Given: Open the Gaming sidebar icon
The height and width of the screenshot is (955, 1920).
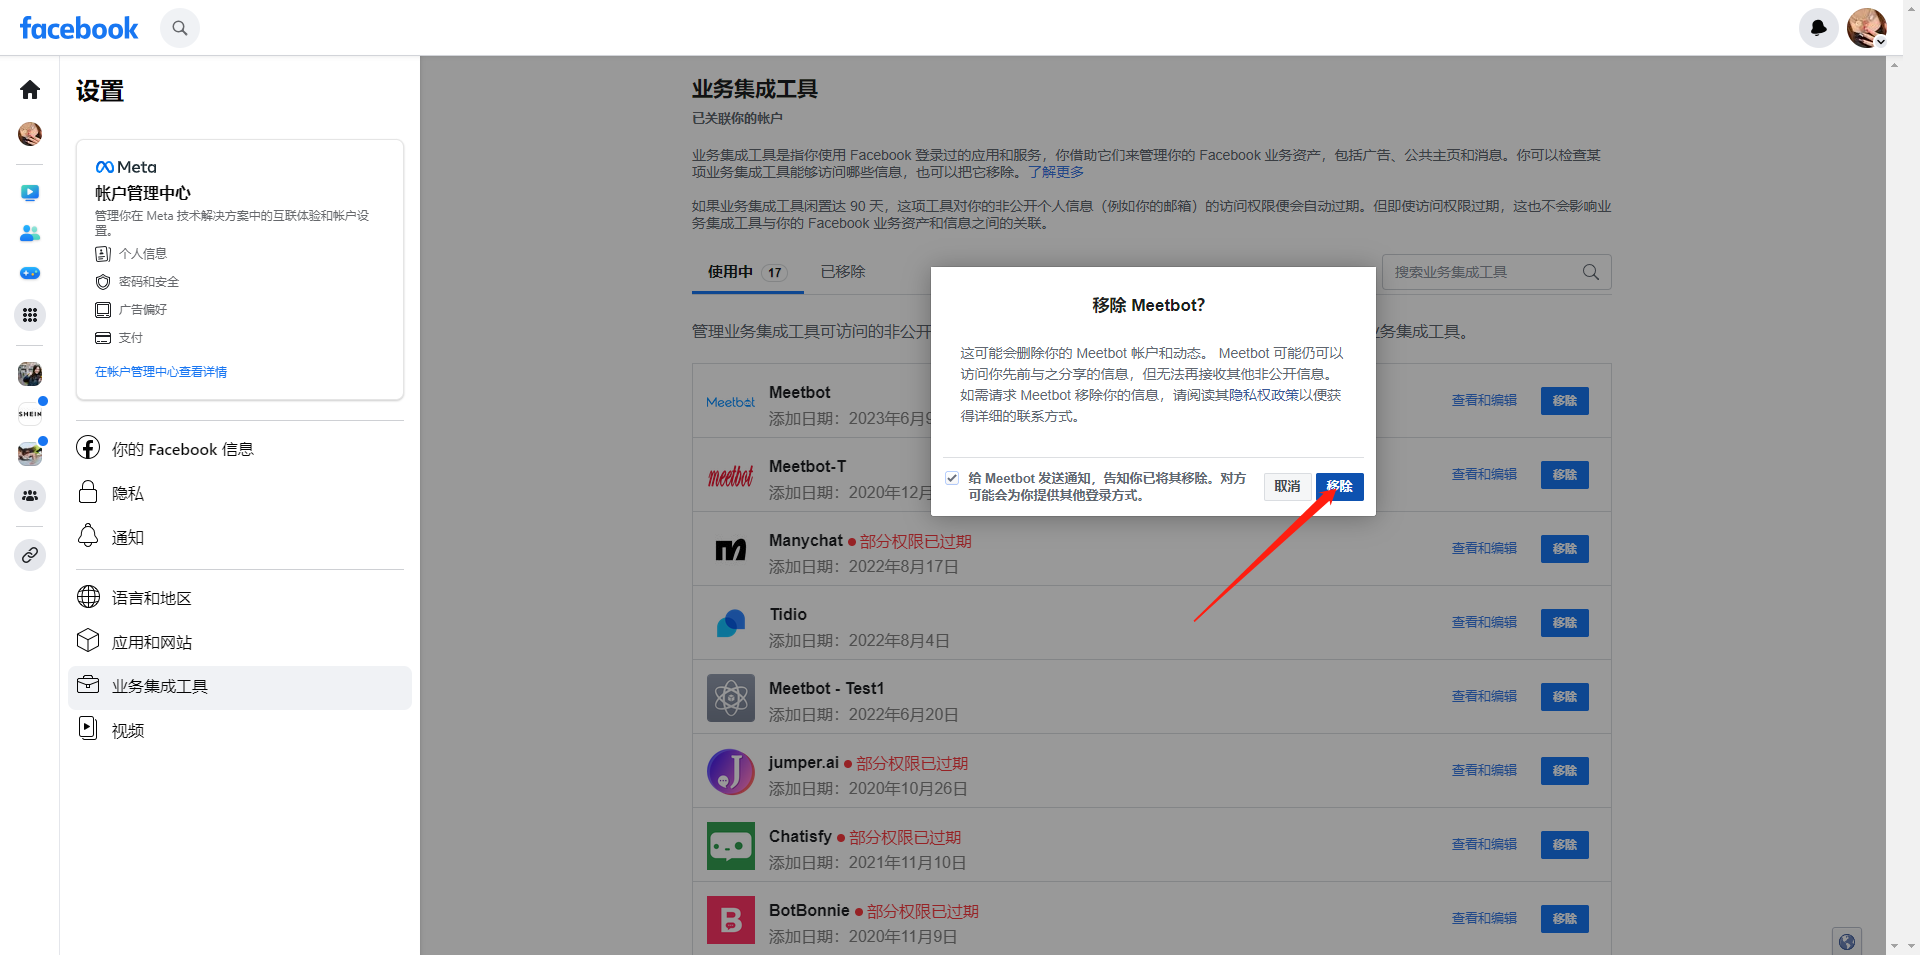Looking at the screenshot, I should click(x=30, y=273).
